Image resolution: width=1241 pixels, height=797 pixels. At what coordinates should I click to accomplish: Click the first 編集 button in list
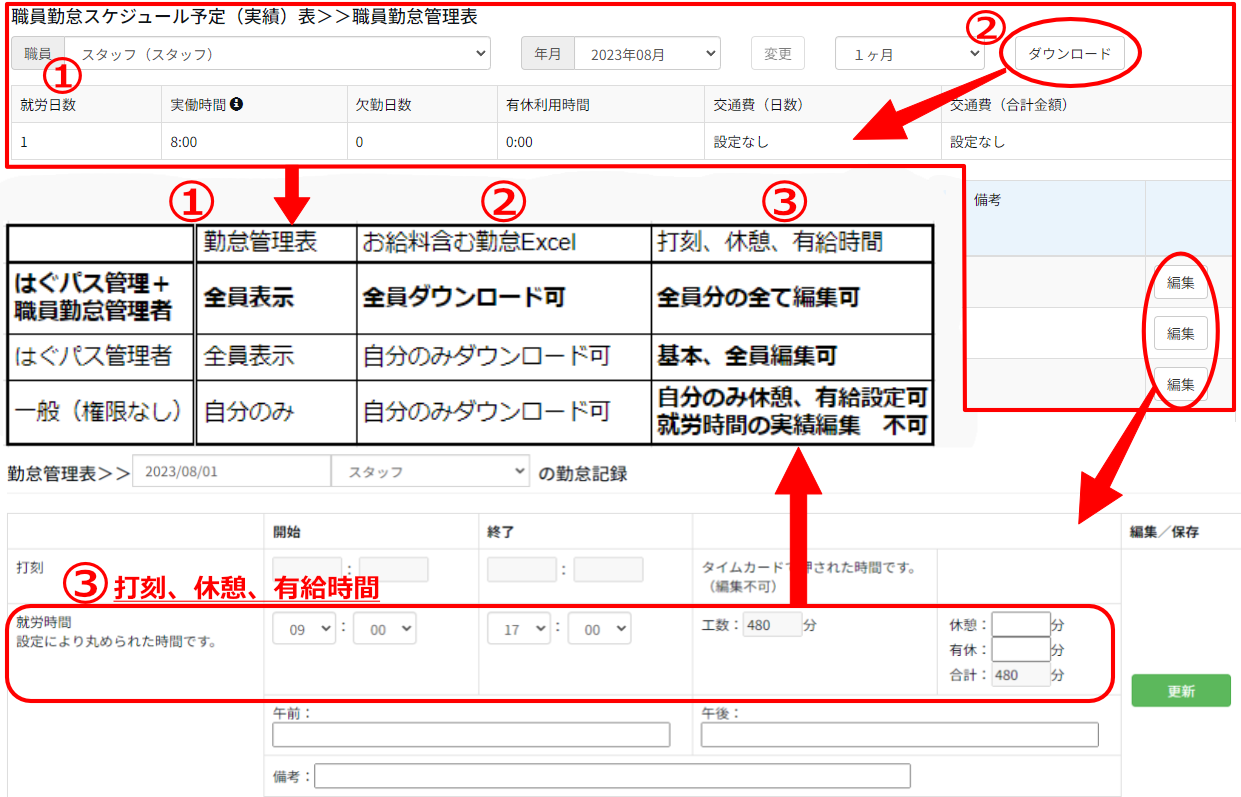pyautogui.click(x=1180, y=283)
